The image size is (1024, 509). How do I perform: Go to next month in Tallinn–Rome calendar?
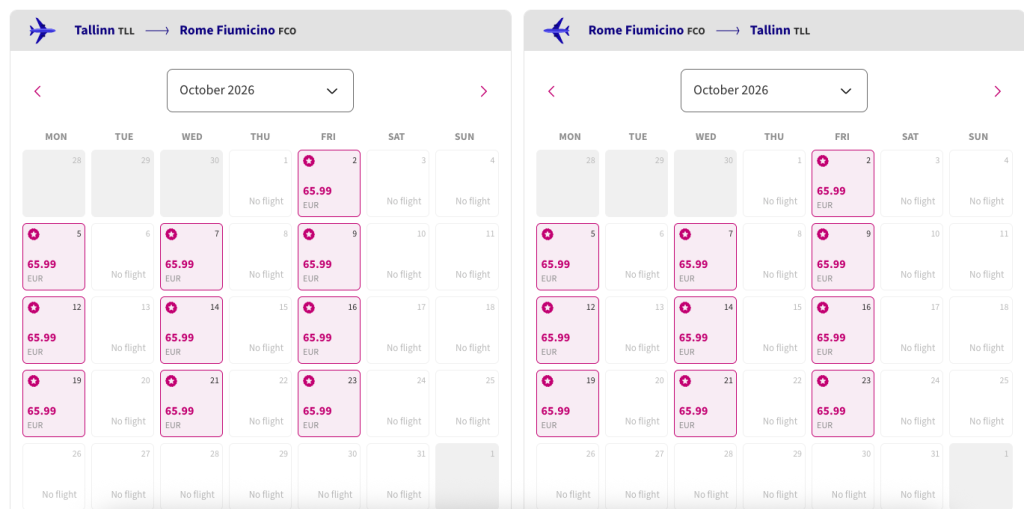point(484,91)
